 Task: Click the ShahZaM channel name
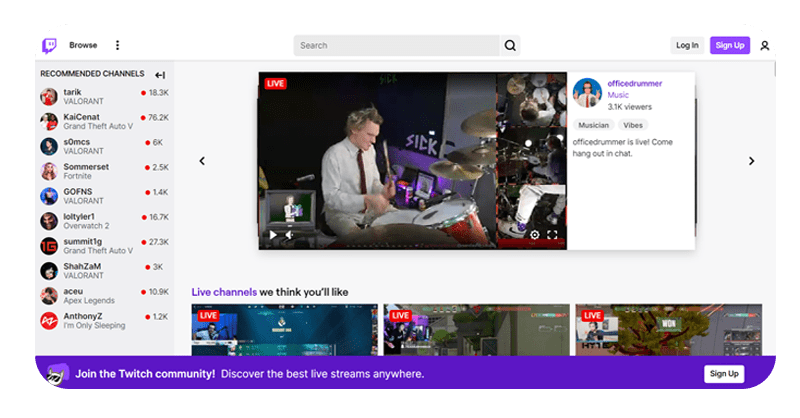[x=82, y=266]
